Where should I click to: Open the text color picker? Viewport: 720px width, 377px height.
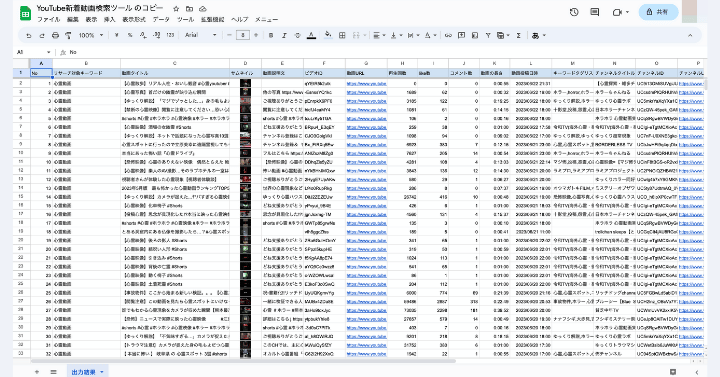[311, 35]
